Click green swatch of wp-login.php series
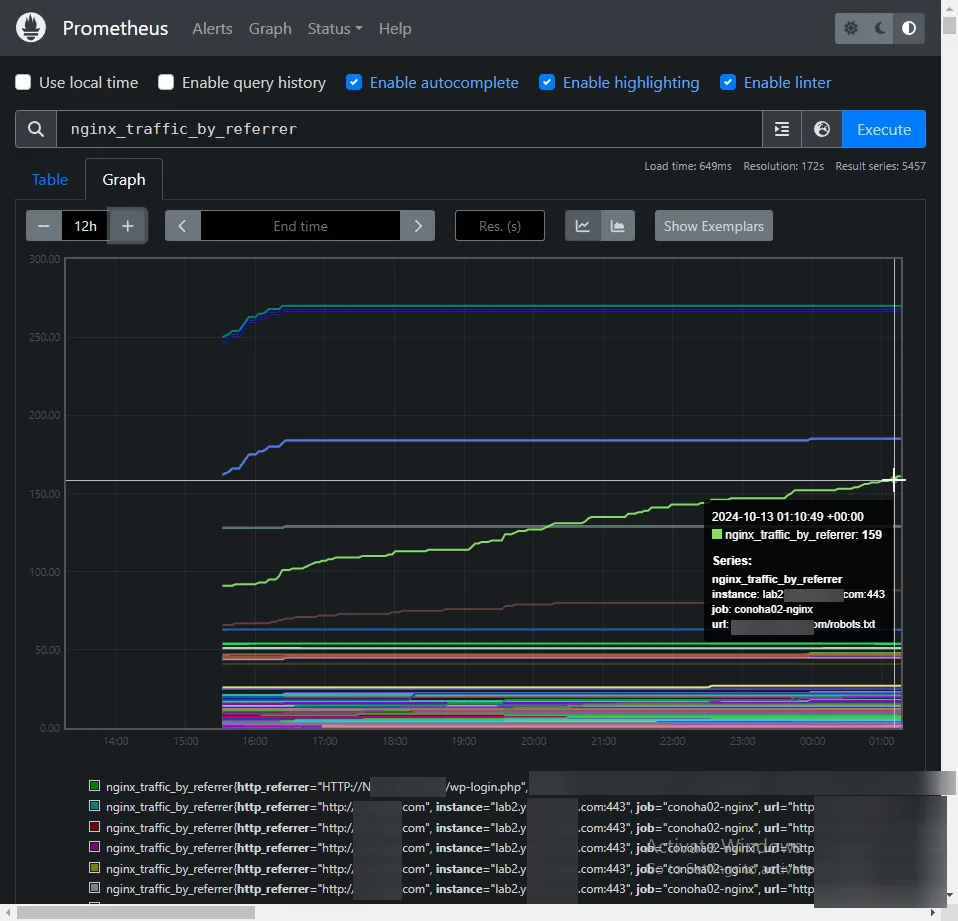This screenshot has width=958, height=921. point(95,787)
